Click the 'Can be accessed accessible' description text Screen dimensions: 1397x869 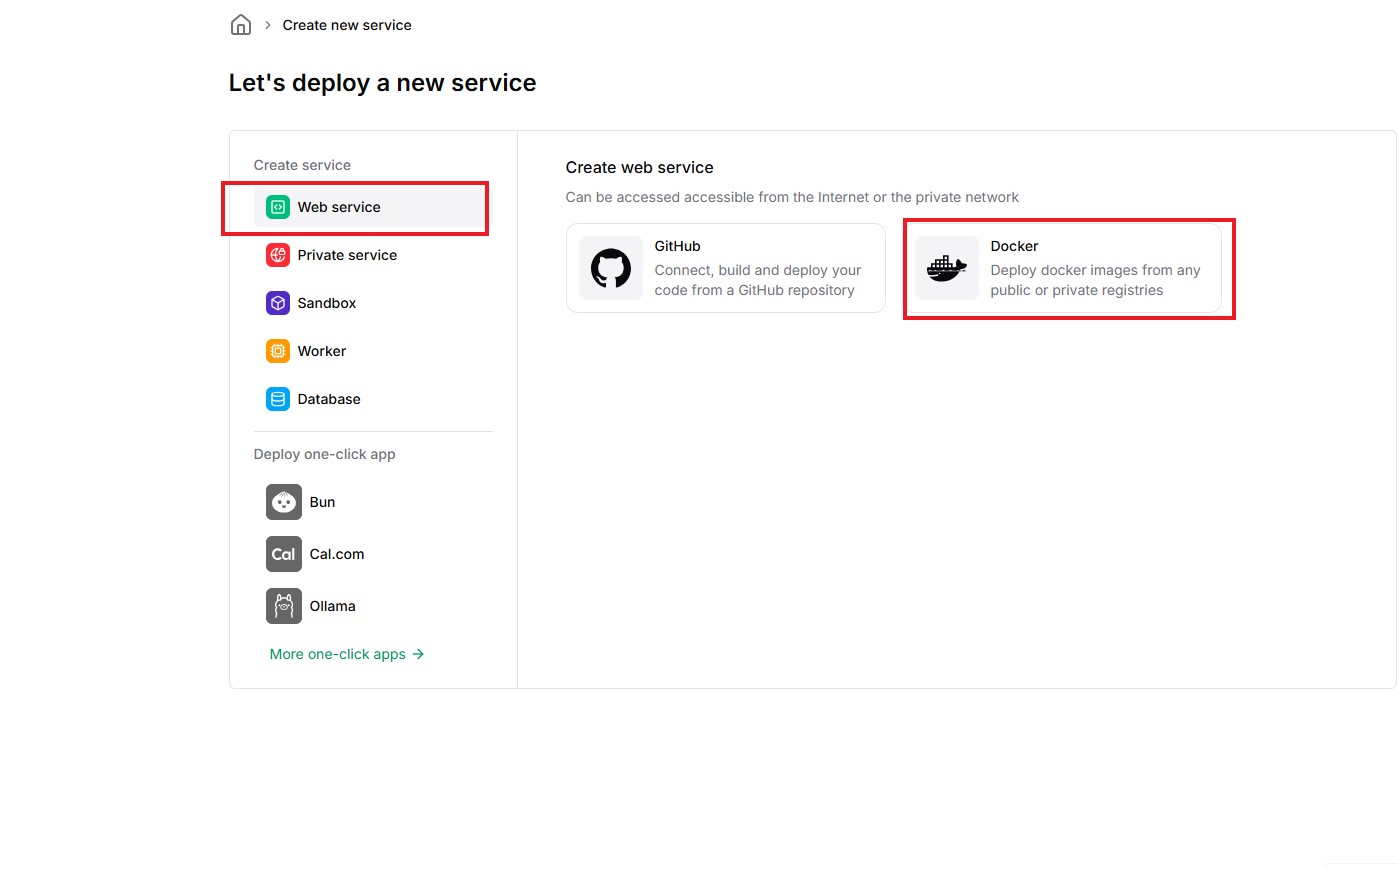pyautogui.click(x=792, y=197)
